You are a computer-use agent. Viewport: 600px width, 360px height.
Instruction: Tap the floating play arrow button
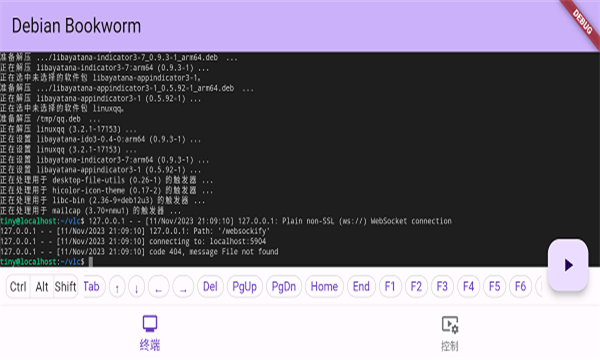[568, 265]
